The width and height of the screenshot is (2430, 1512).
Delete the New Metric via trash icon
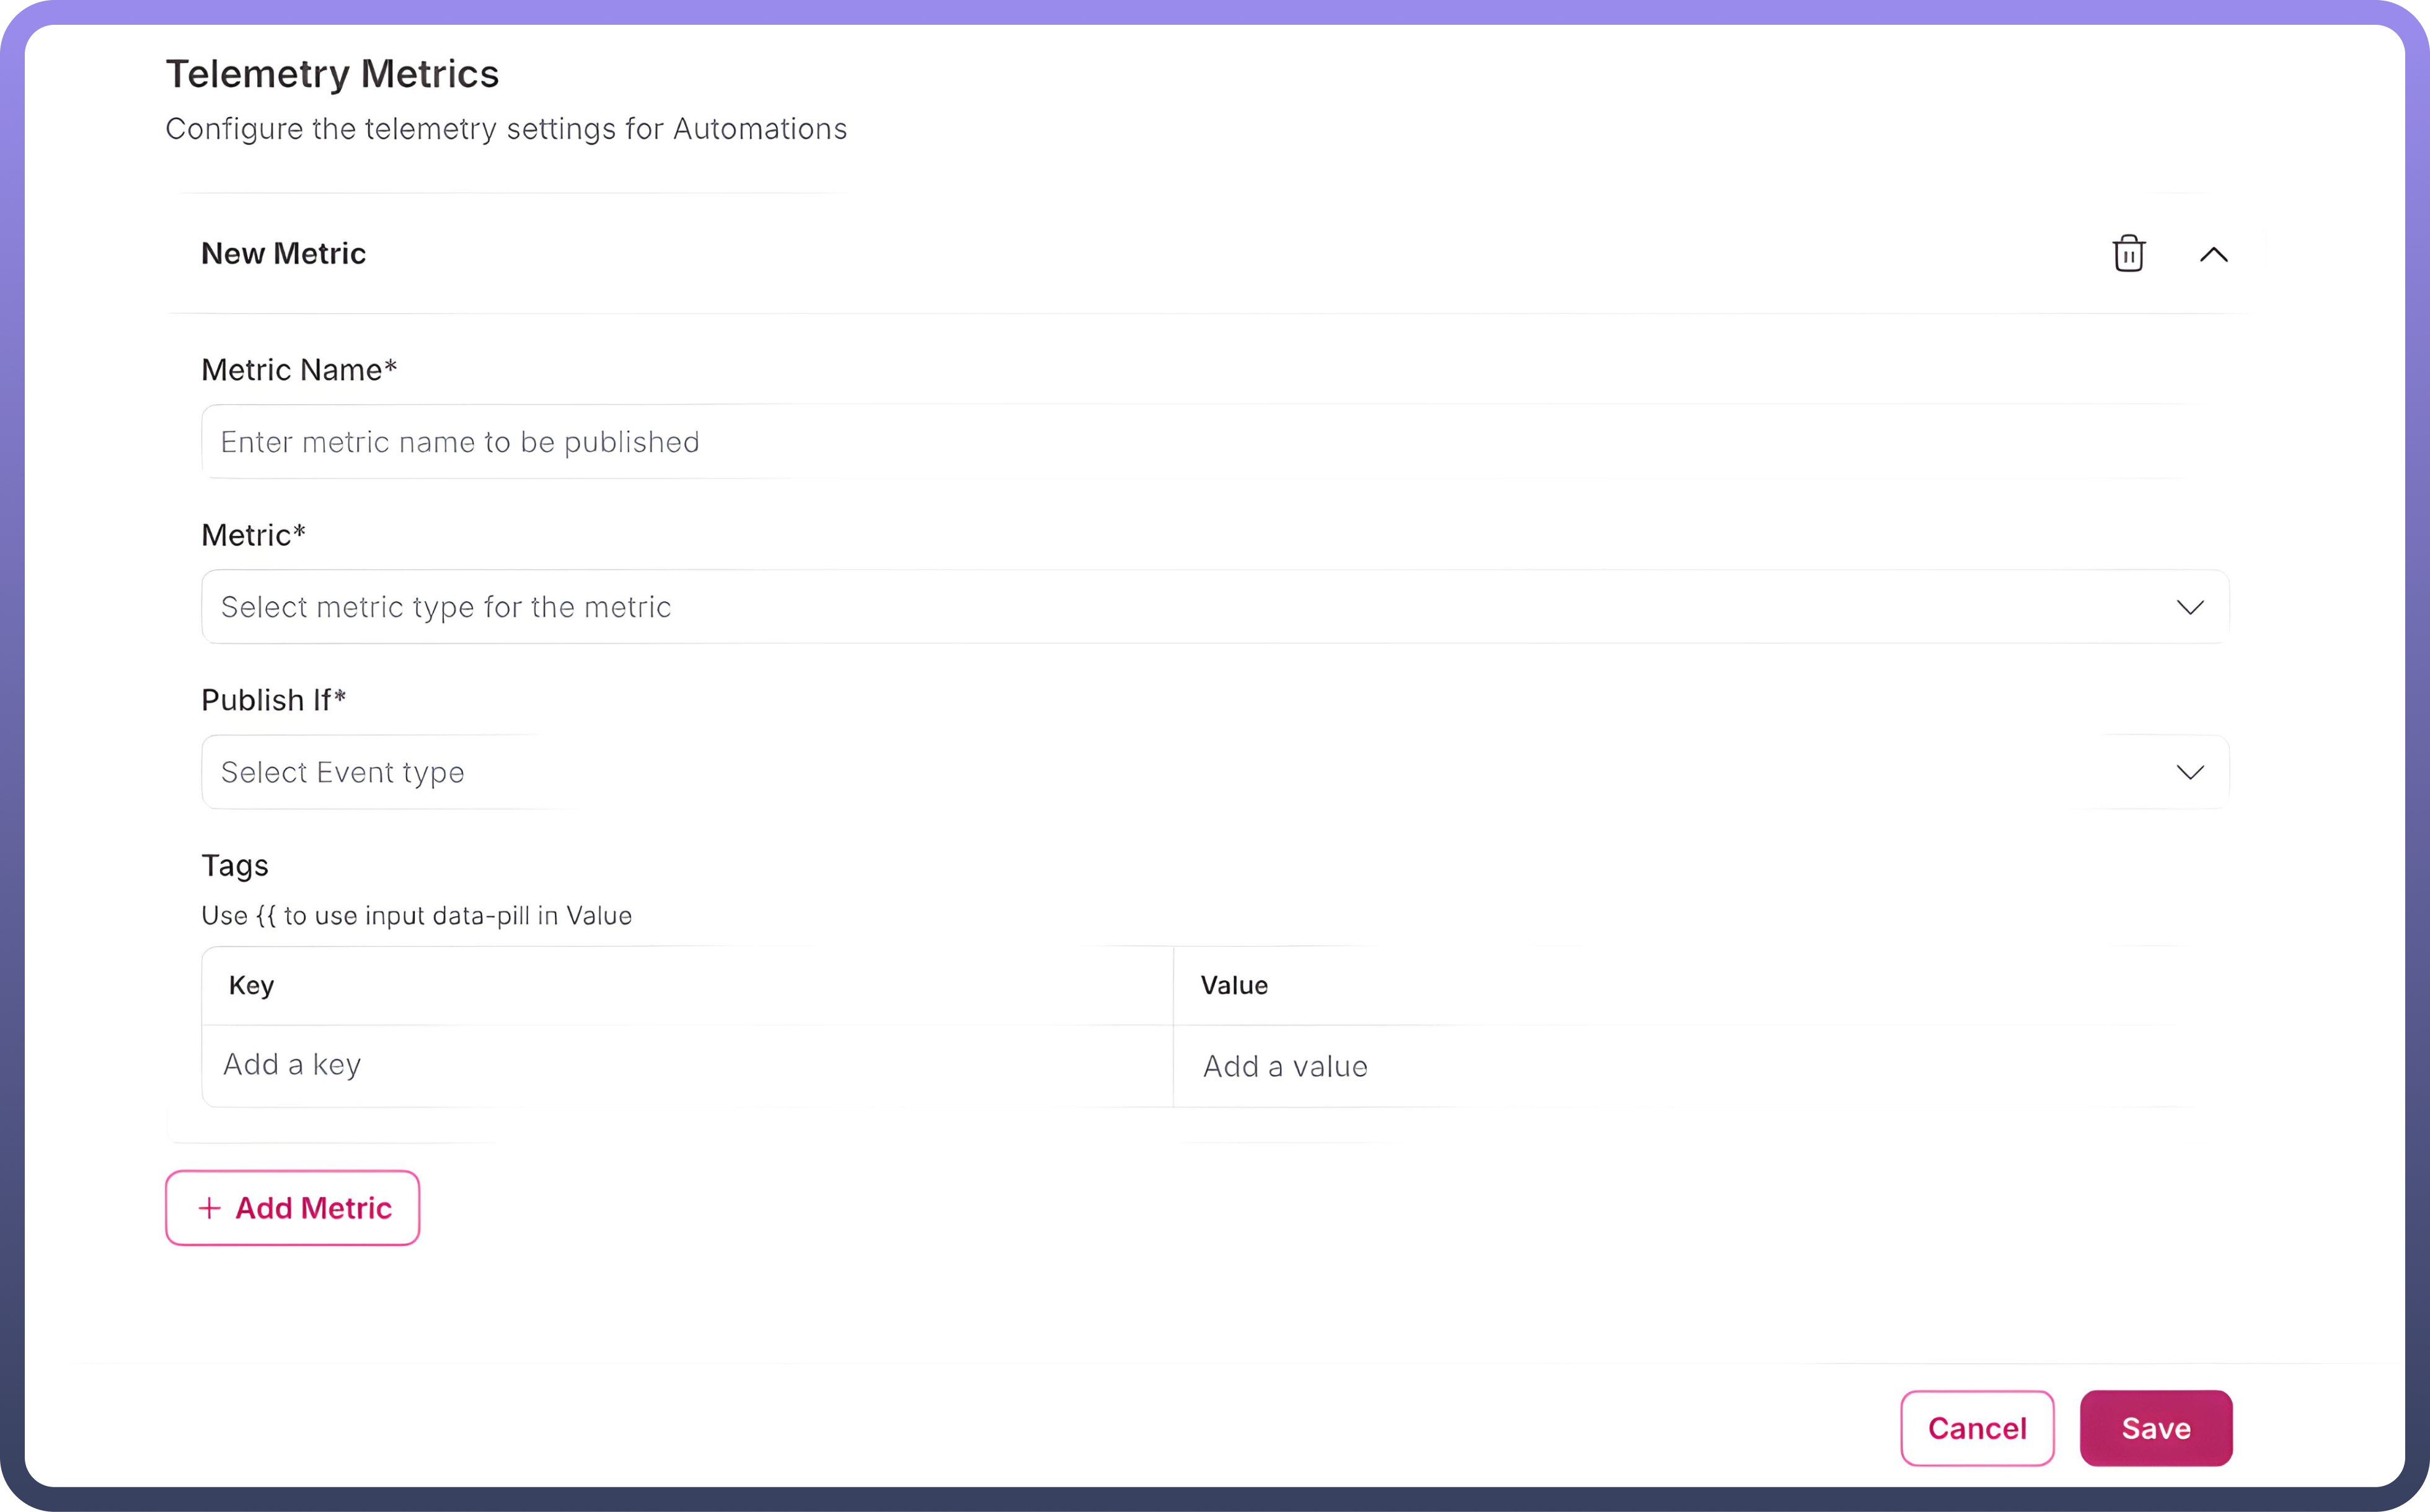pyautogui.click(x=2128, y=253)
